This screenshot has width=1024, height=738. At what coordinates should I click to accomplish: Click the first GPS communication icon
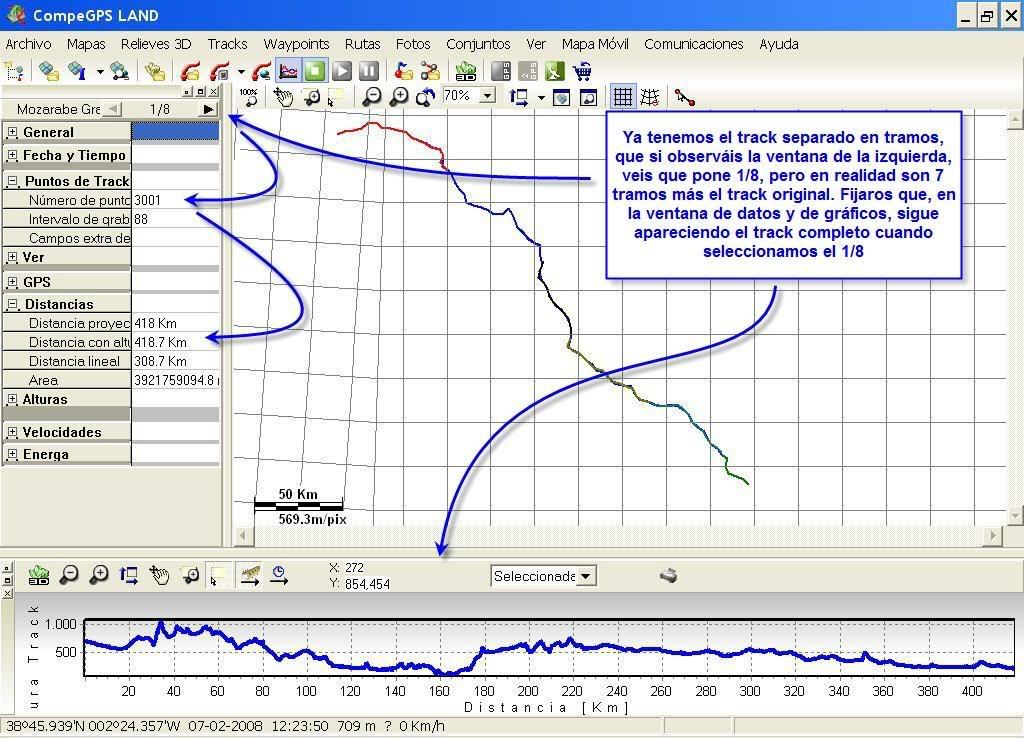tap(501, 71)
